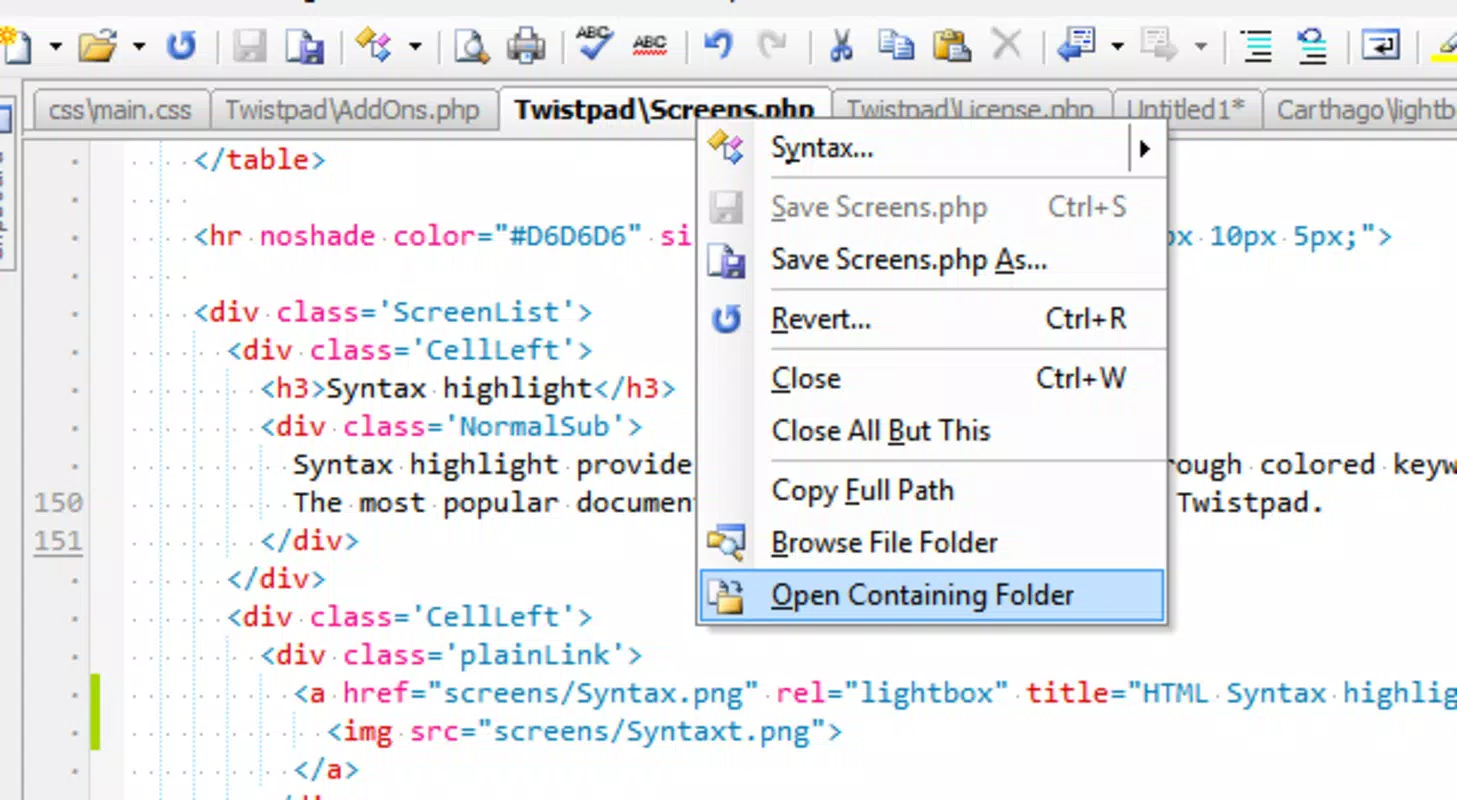This screenshot has width=1457, height=800.
Task: Click the Syntax toolbar icon
Action: coord(374,46)
